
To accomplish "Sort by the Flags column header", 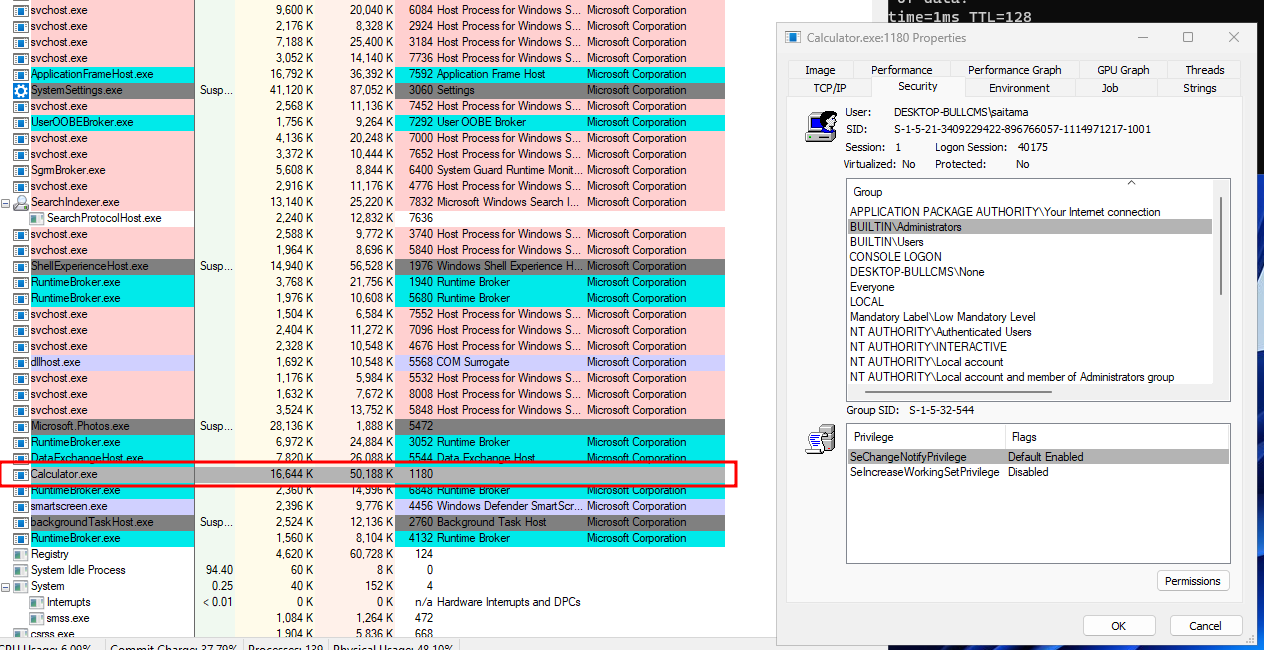I will (1116, 437).
